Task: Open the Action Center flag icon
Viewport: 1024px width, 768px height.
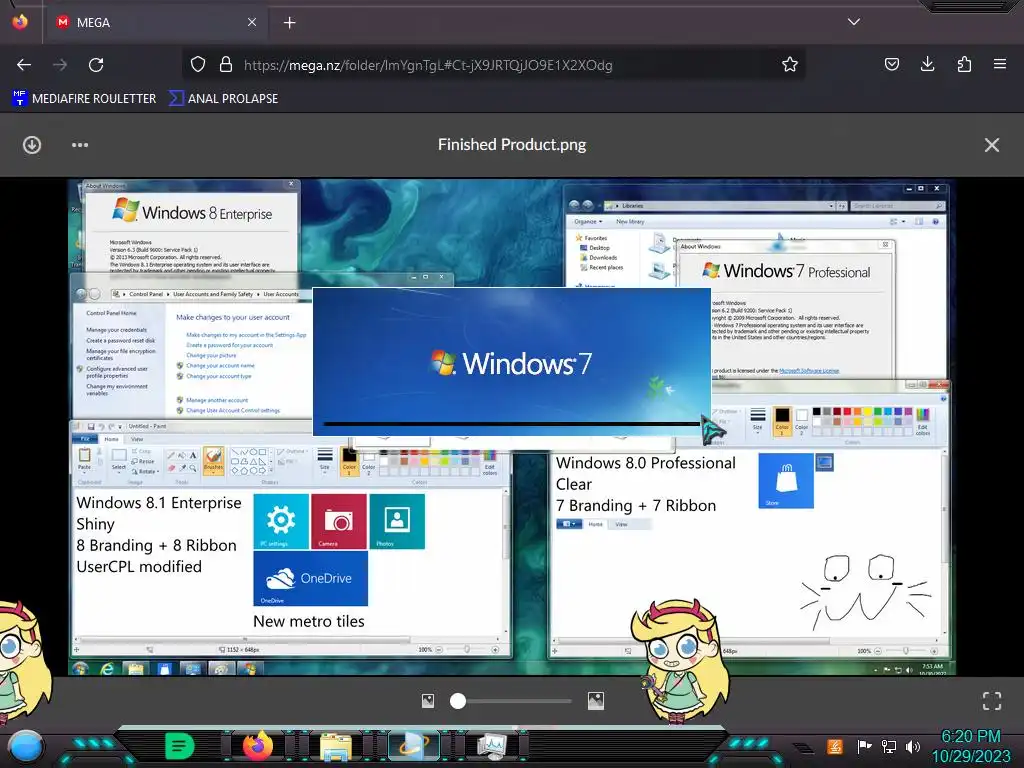Action: click(x=864, y=746)
